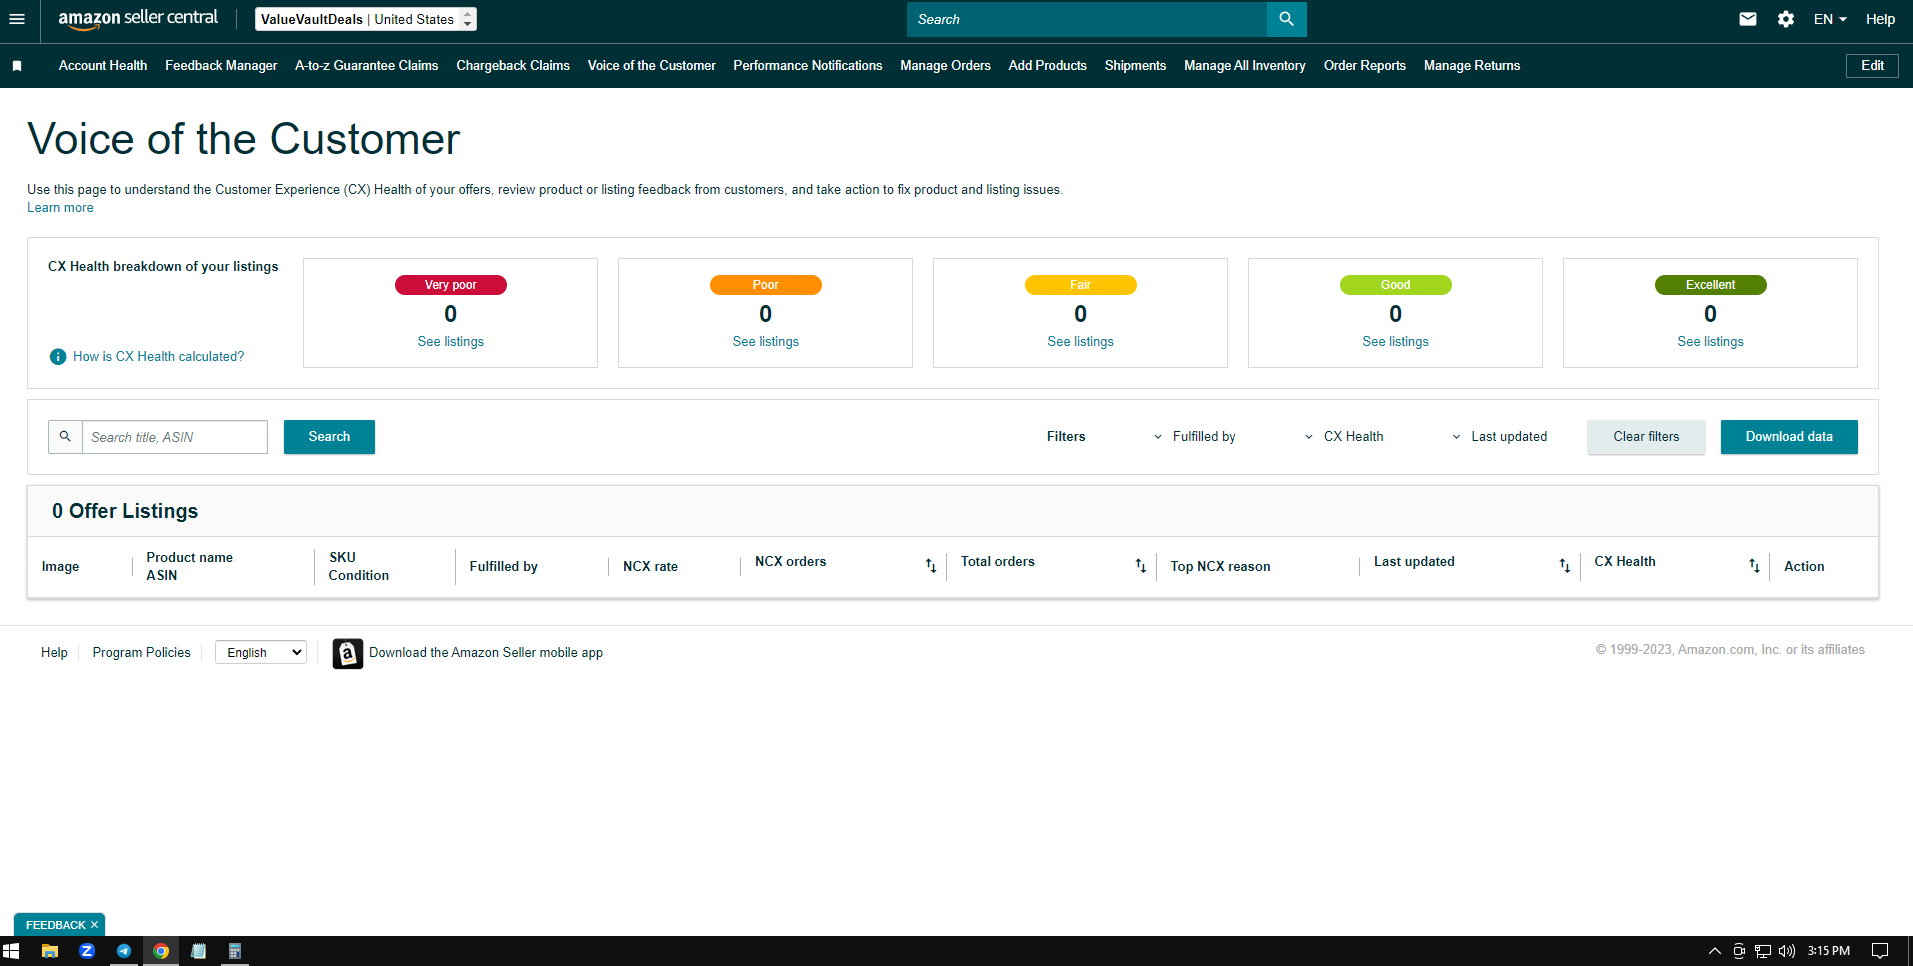The image size is (1913, 966).
Task: Close the FEEDBACK tab
Action: point(95,925)
